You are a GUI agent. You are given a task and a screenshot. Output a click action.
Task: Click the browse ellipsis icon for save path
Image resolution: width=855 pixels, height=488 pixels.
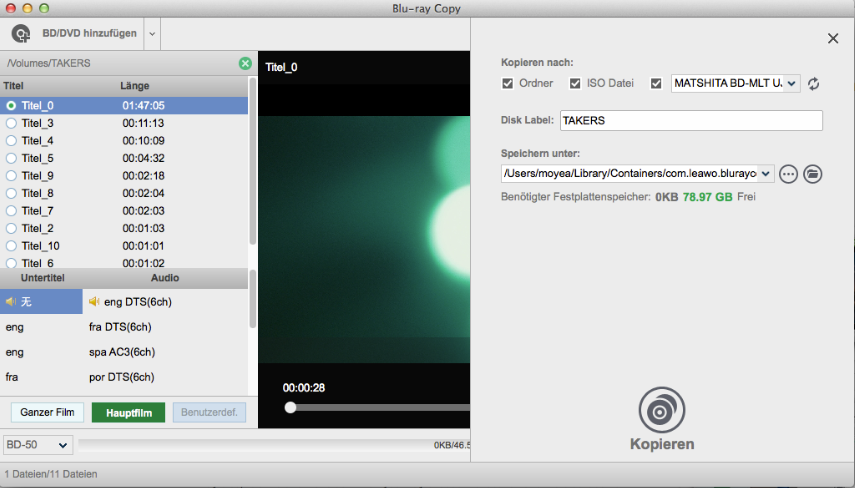coord(788,174)
